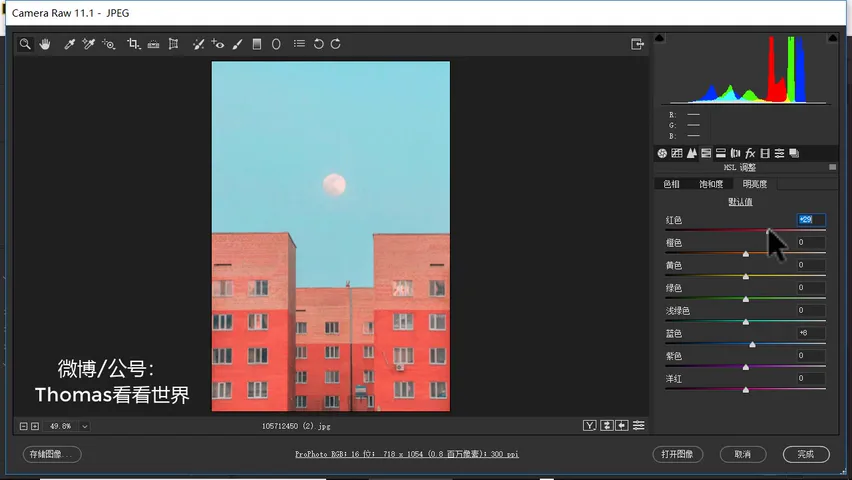Select the Radial Filter tool
The height and width of the screenshot is (480, 852).
pos(276,44)
